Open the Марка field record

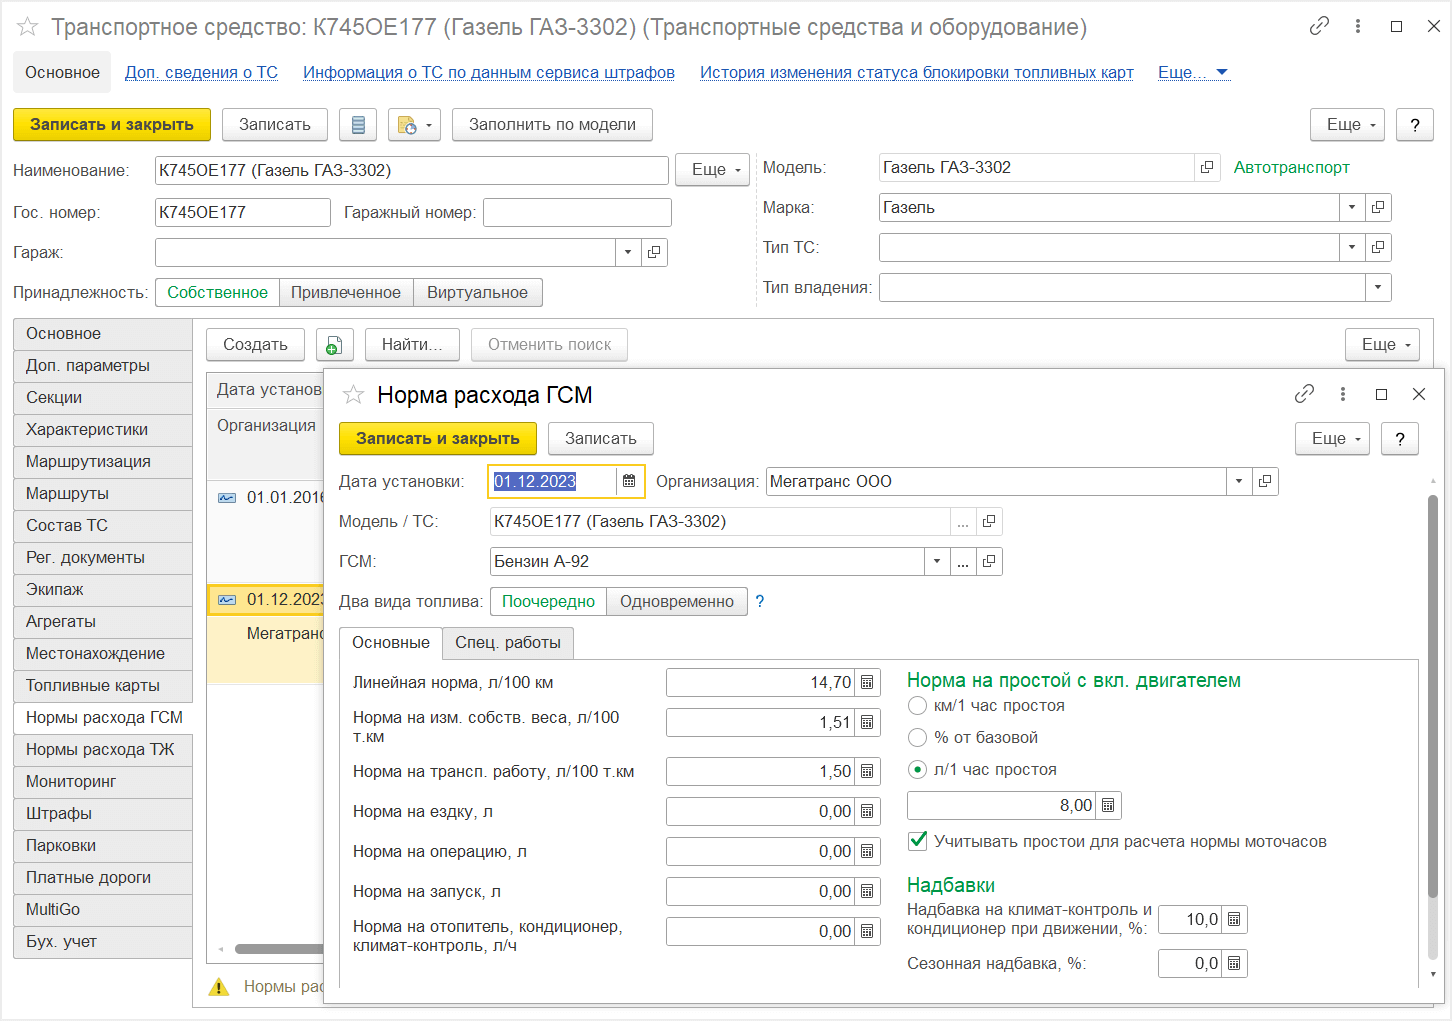tap(1378, 207)
